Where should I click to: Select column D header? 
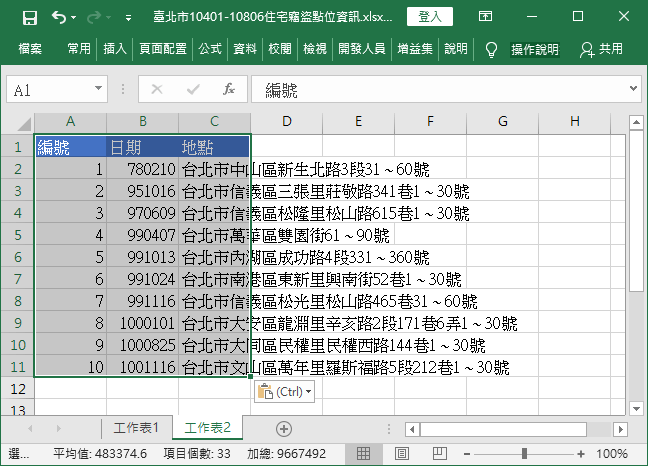tap(286, 121)
